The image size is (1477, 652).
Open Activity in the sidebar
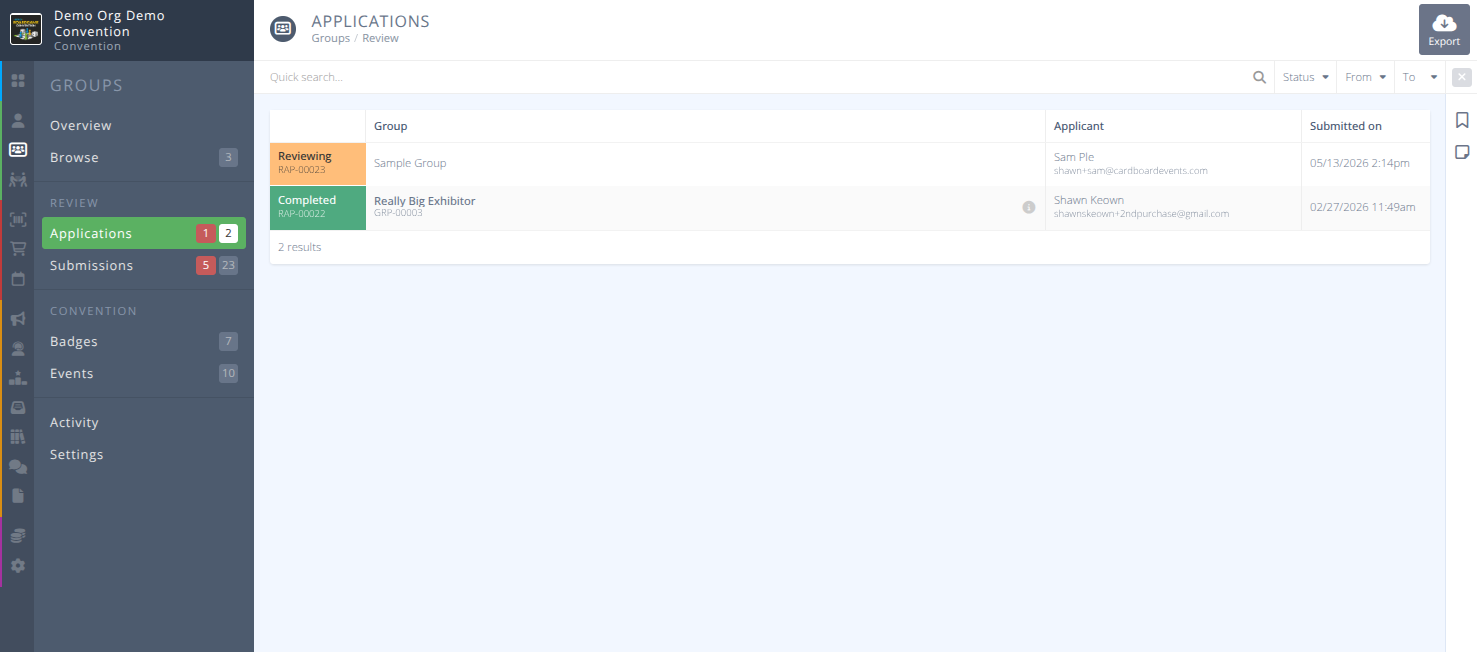tap(144, 422)
